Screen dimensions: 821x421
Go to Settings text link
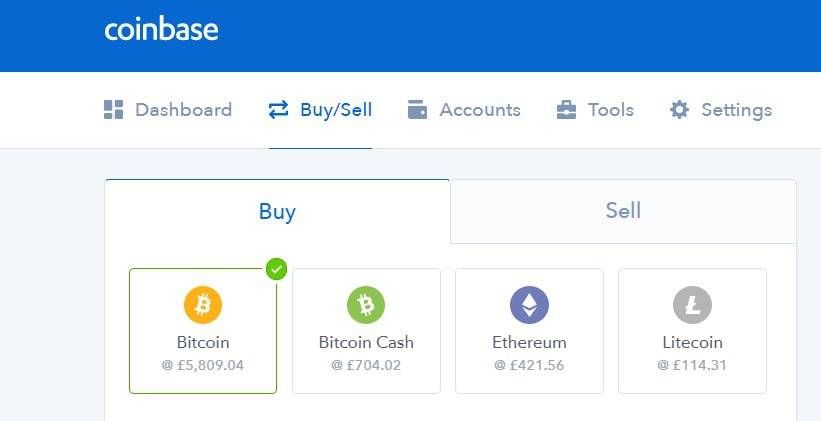[737, 110]
